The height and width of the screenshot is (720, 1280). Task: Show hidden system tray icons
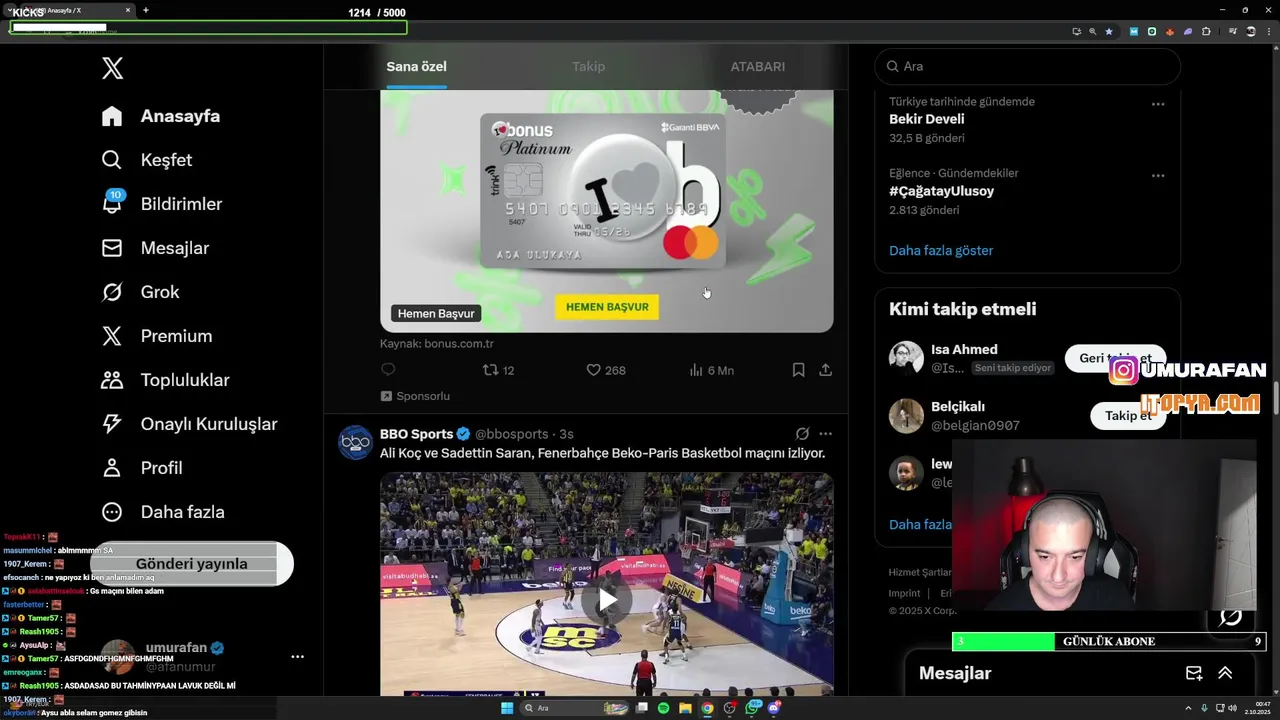pyautogui.click(x=1189, y=708)
